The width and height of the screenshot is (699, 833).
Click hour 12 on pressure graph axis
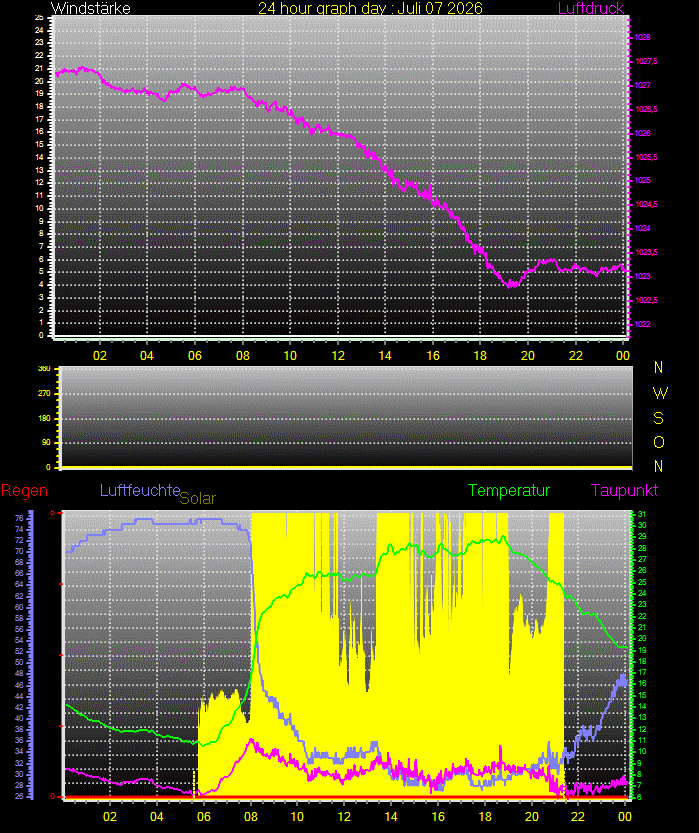(338, 356)
